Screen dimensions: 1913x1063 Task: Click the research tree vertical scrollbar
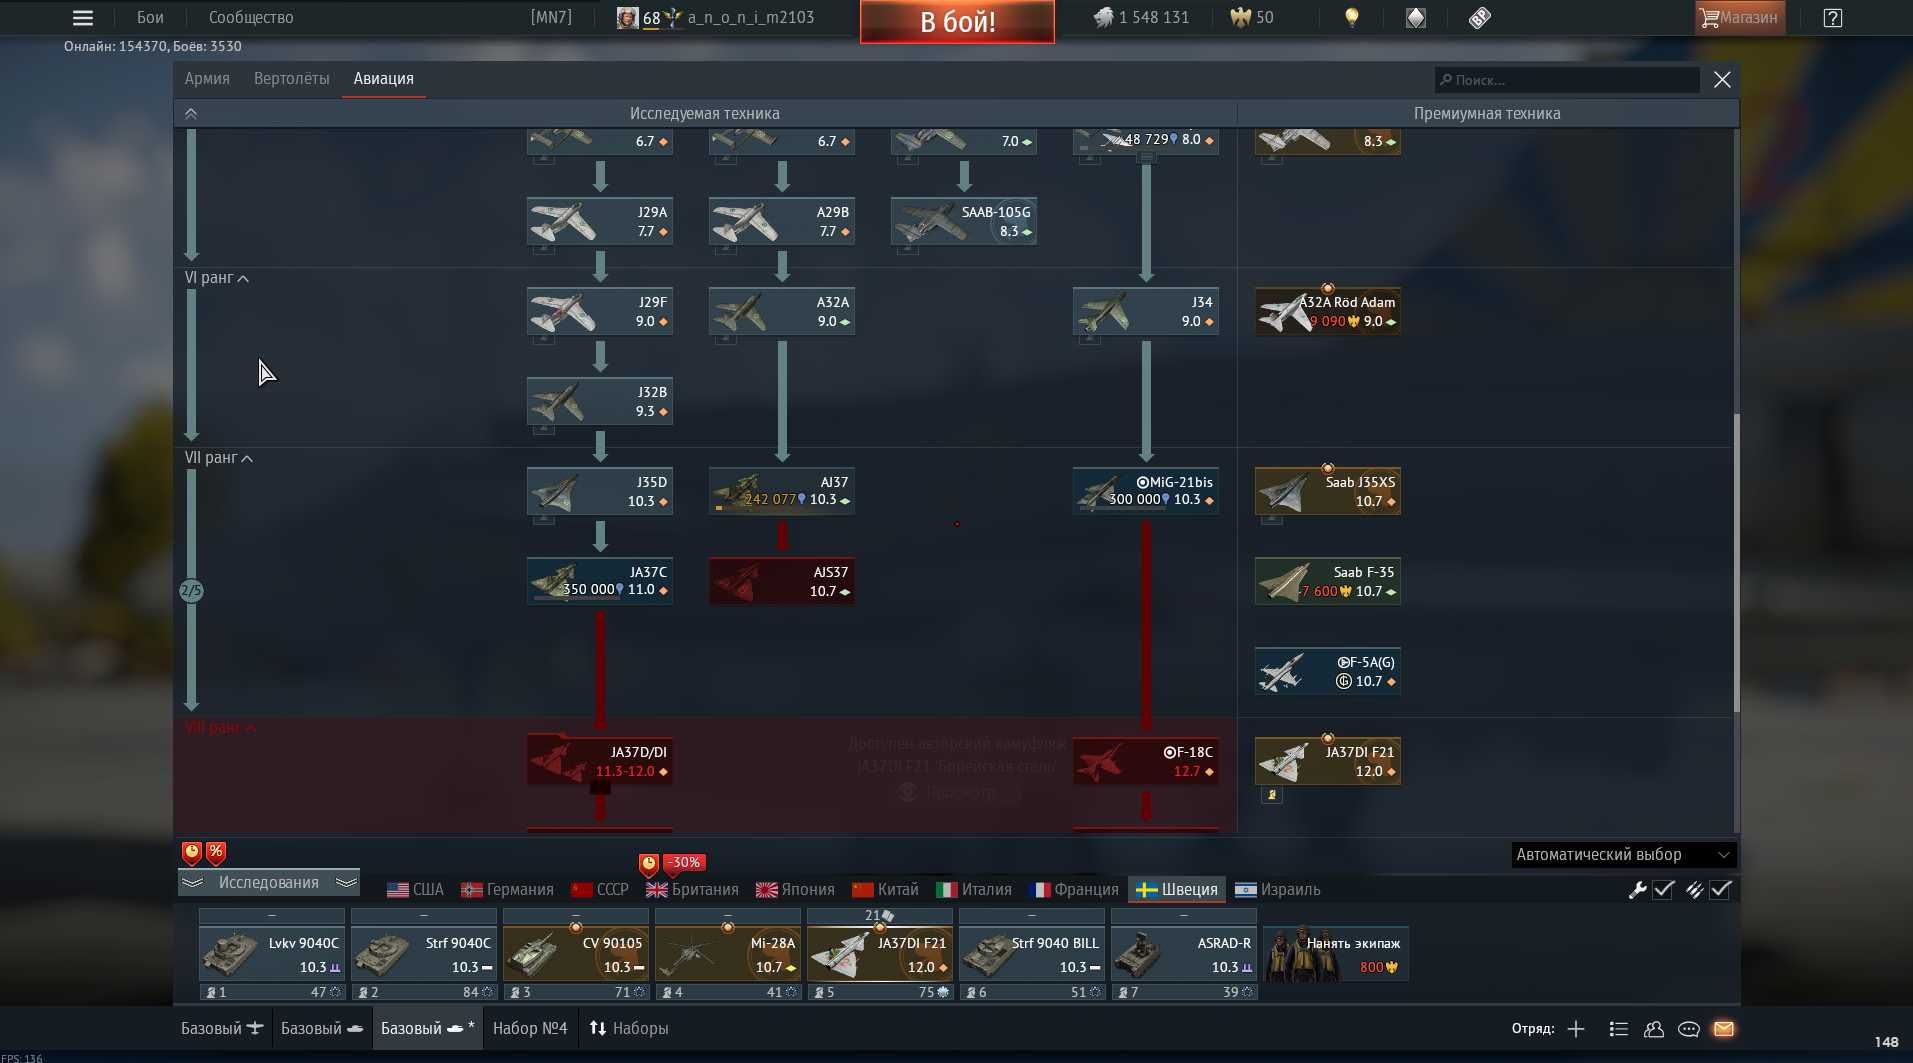coord(1736,562)
